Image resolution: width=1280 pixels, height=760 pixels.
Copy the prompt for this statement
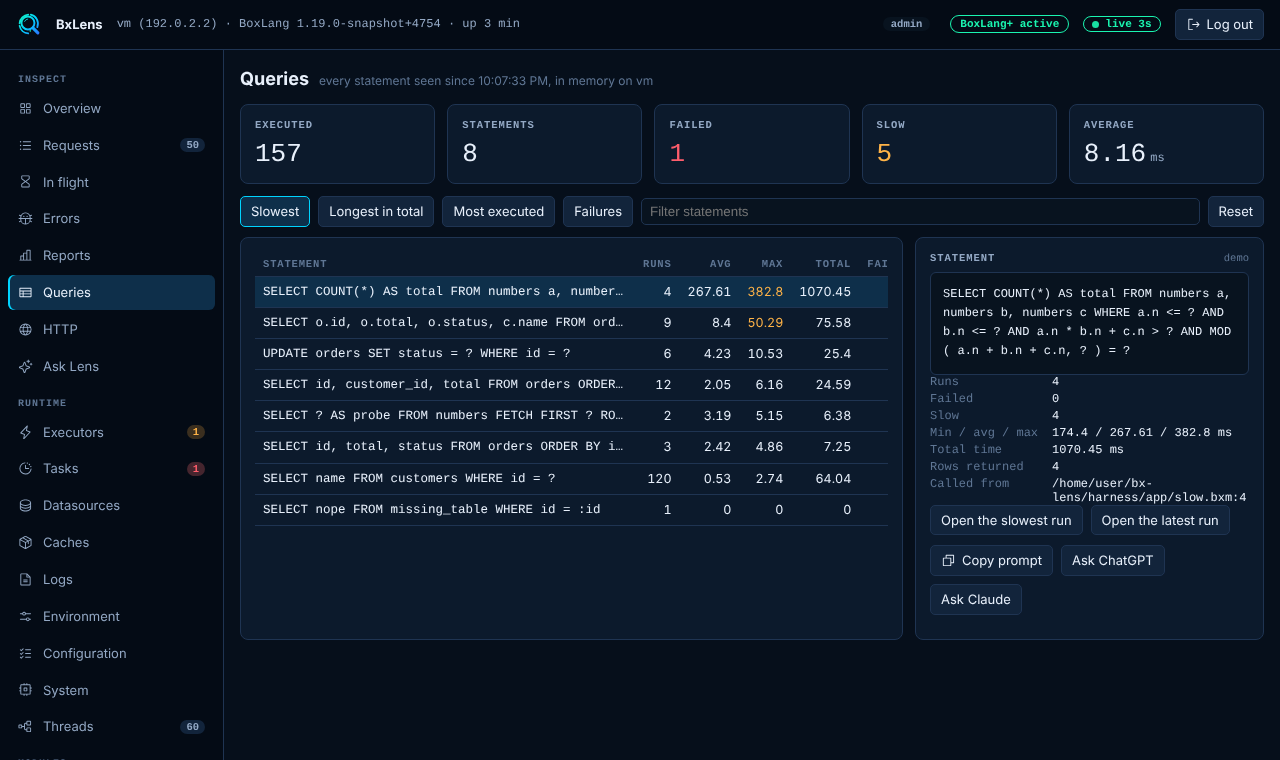coord(991,560)
